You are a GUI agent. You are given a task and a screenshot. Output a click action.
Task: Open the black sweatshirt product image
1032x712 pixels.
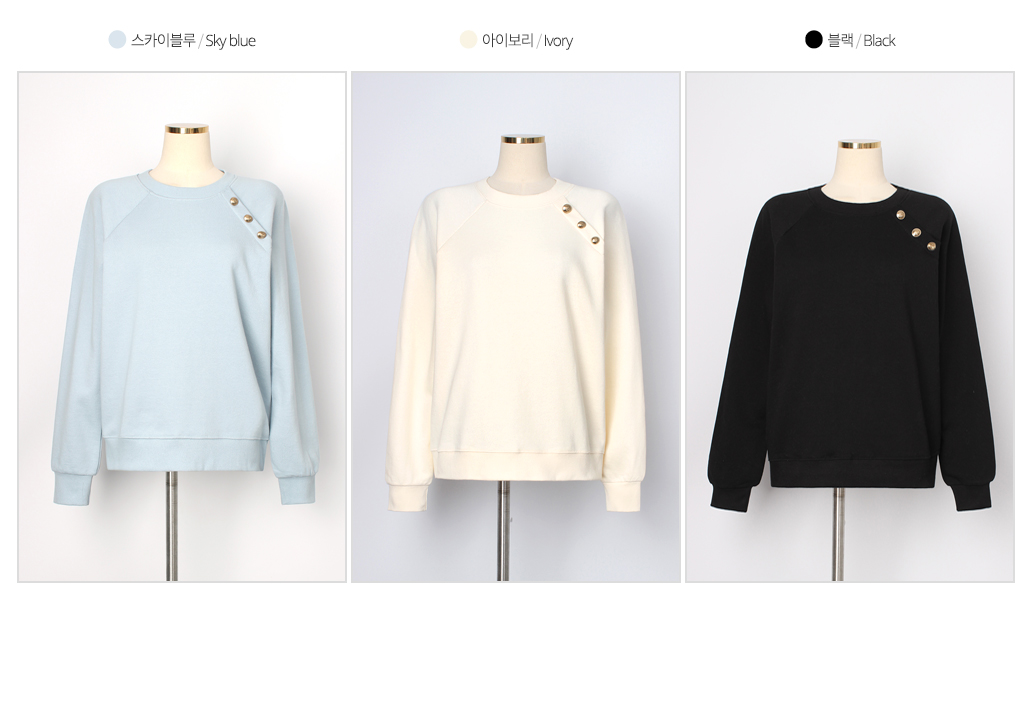[x=850, y=327]
